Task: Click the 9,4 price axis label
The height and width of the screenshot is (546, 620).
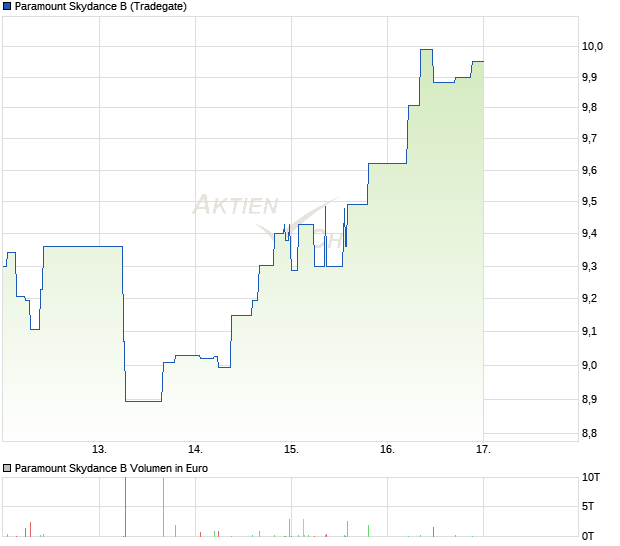Action: (x=590, y=233)
